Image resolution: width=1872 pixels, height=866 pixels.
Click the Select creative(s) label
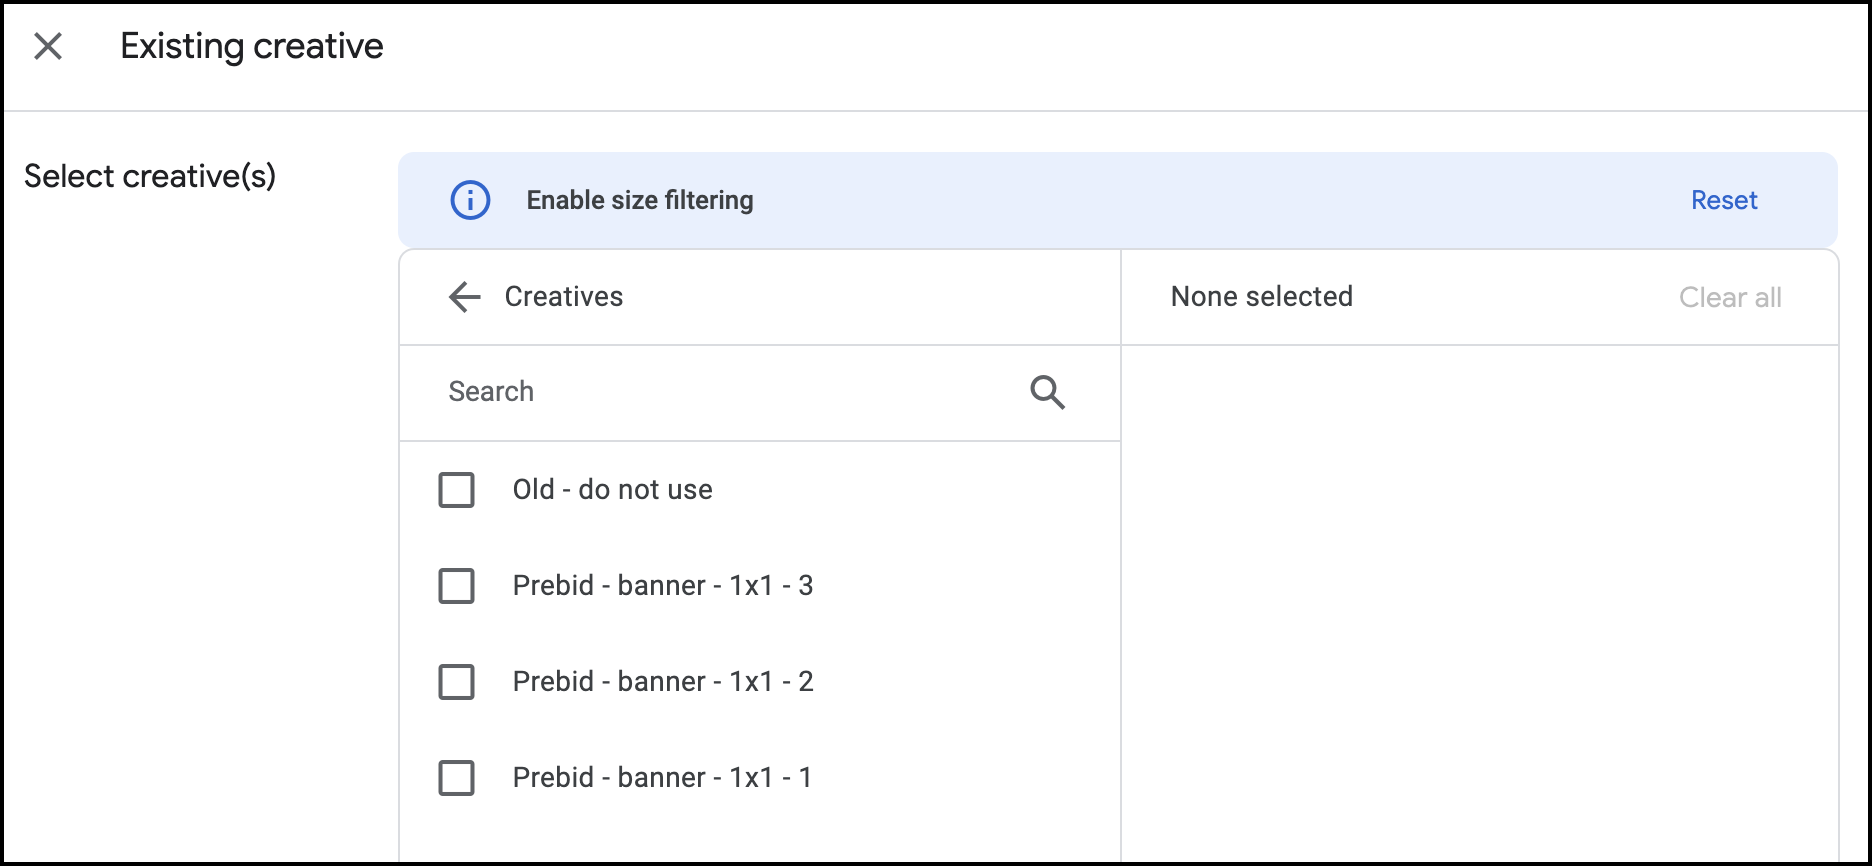click(147, 175)
